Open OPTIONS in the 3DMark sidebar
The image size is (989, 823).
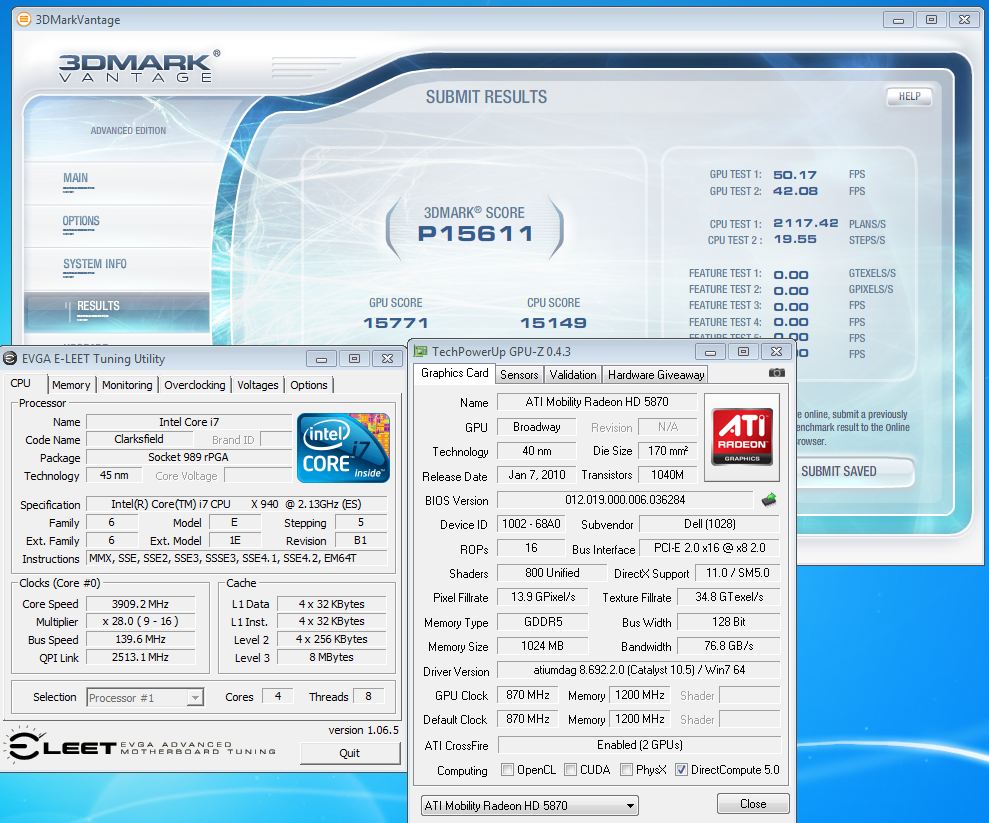(81, 221)
